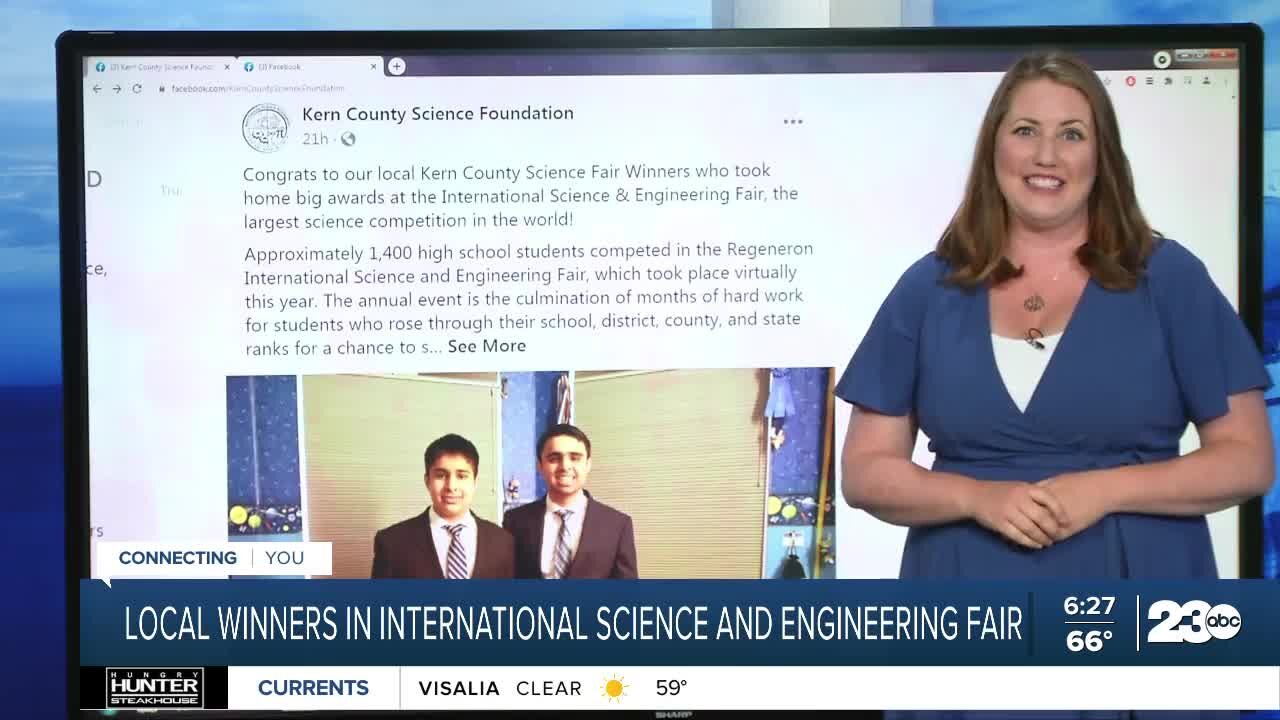The width and height of the screenshot is (1280, 720).
Task: Close the second Facebook tab
Action: [375, 67]
